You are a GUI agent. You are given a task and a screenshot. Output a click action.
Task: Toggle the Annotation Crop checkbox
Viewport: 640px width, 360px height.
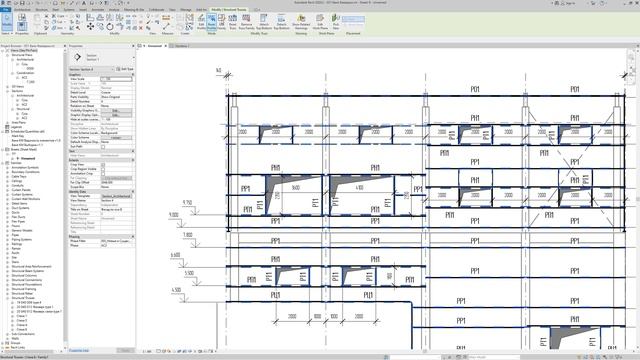pyautogui.click(x=103, y=173)
